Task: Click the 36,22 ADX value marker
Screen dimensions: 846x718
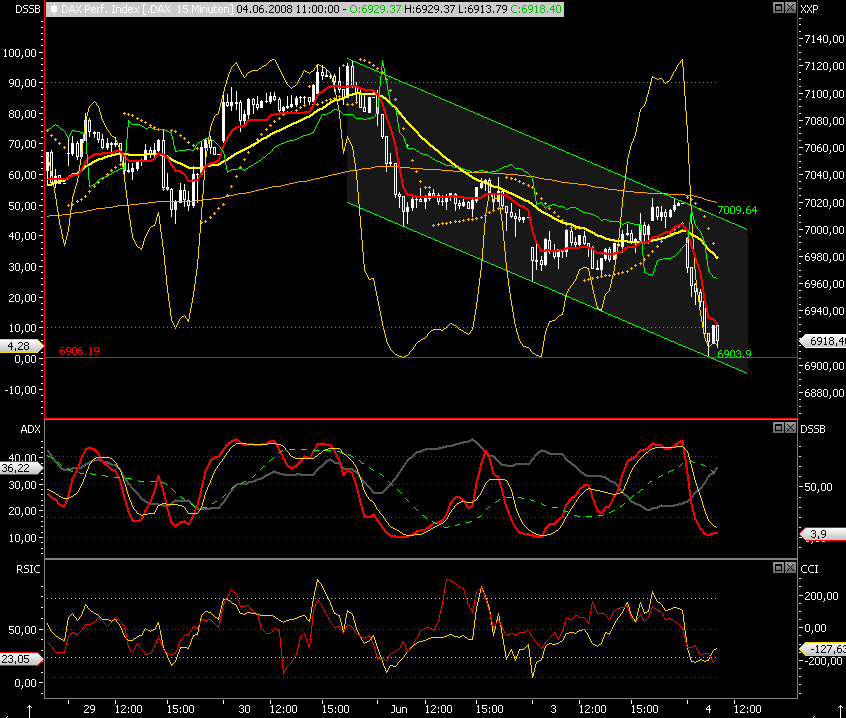Action: point(21,468)
